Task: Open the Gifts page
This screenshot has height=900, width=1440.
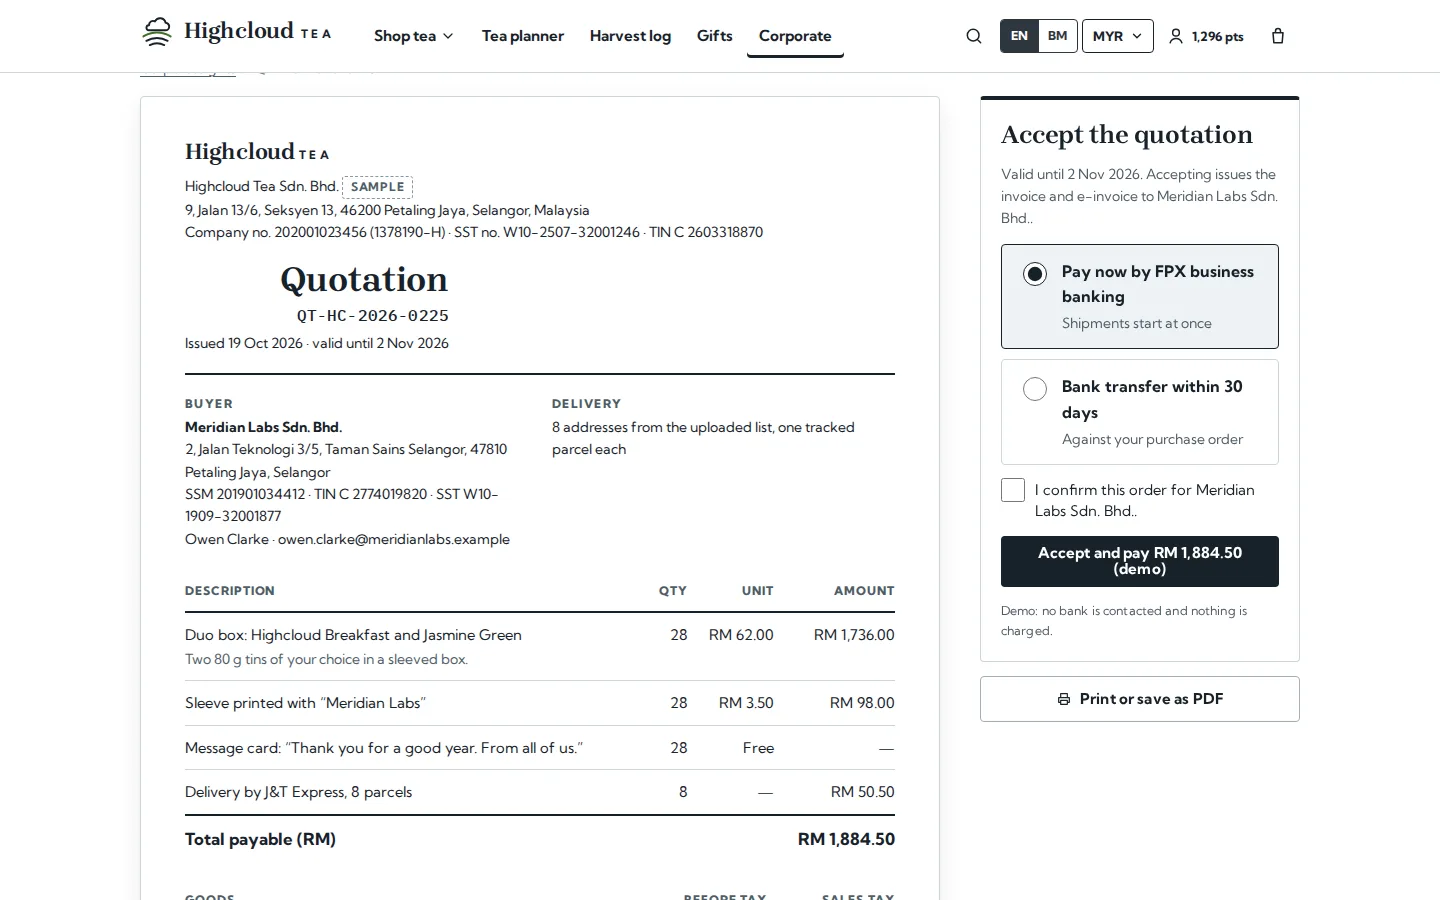Action: point(715,36)
